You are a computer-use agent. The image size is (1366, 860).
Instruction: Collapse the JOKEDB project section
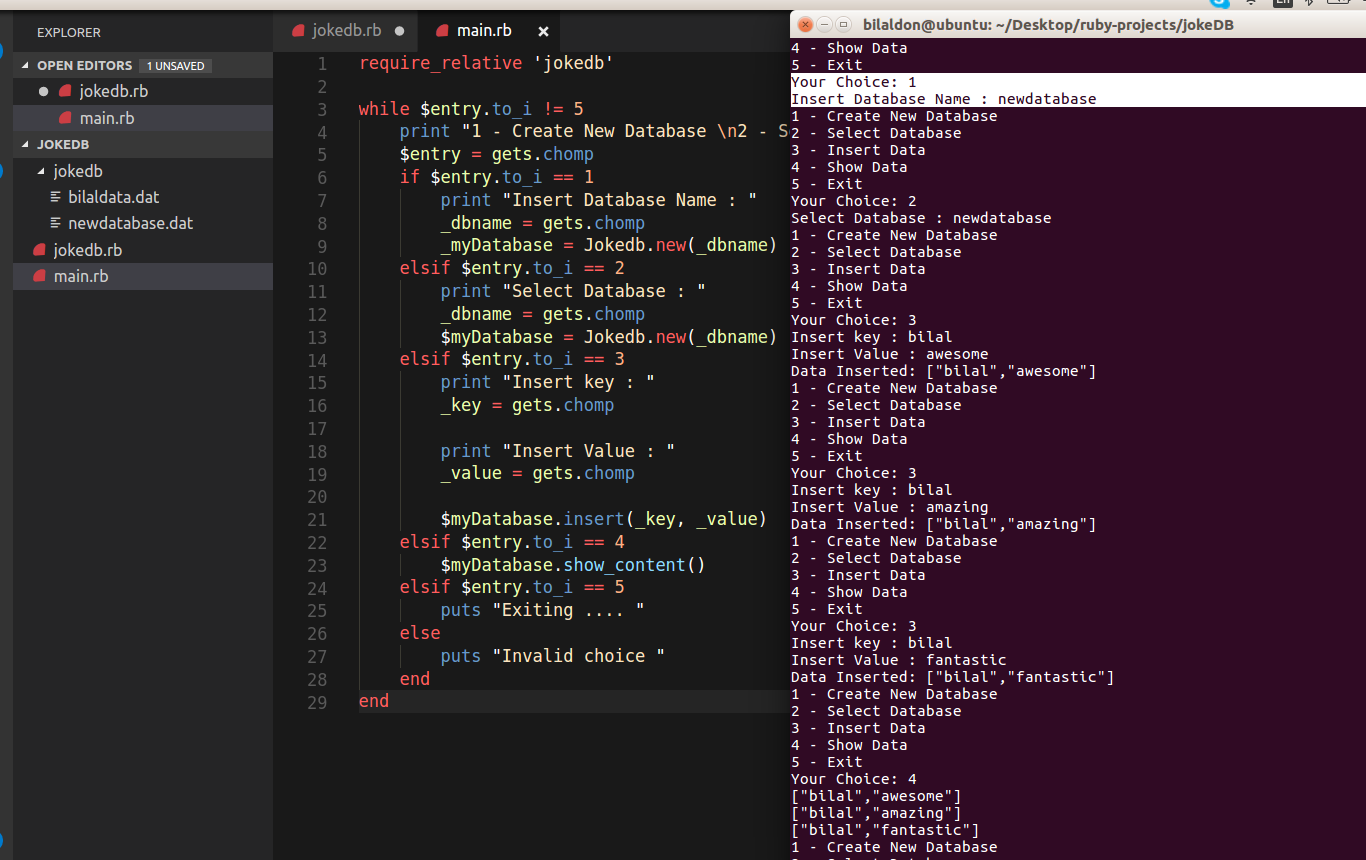(x=26, y=144)
